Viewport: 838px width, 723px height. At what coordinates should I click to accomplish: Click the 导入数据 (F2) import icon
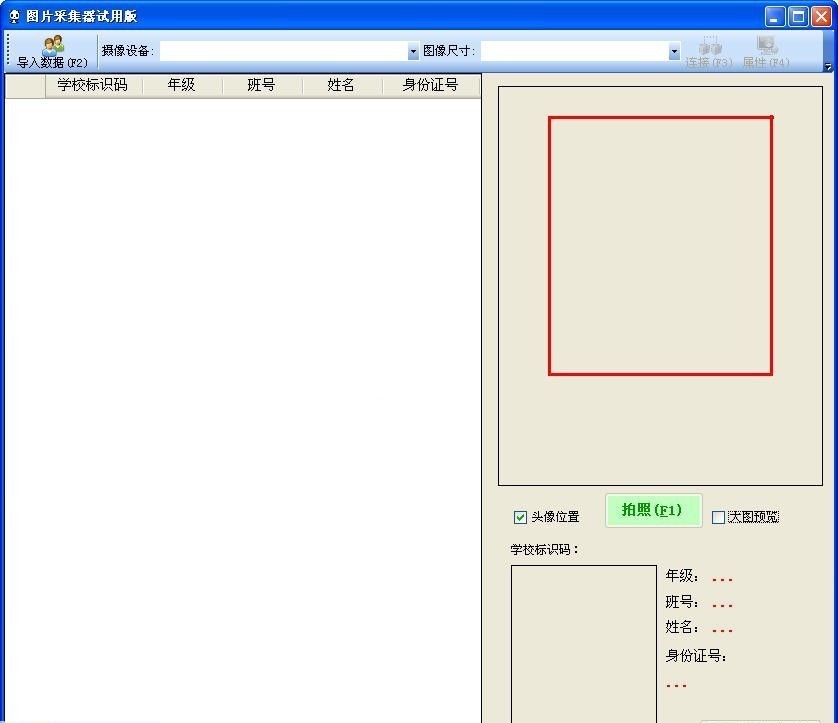(53, 45)
